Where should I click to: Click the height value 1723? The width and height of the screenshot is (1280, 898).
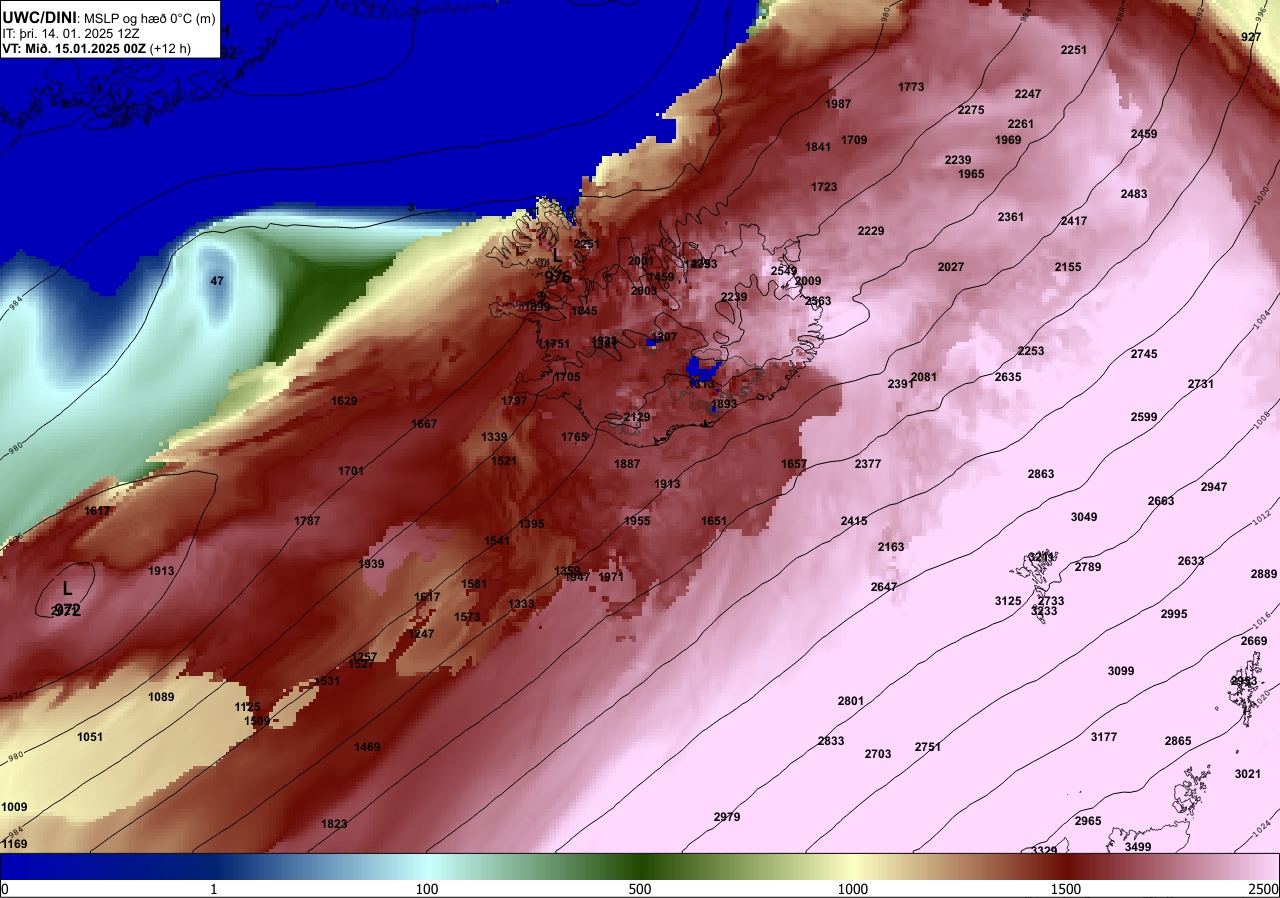click(824, 187)
